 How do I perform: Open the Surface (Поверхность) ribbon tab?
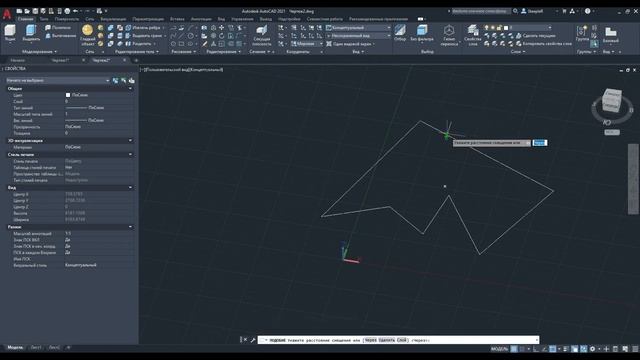click(67, 19)
